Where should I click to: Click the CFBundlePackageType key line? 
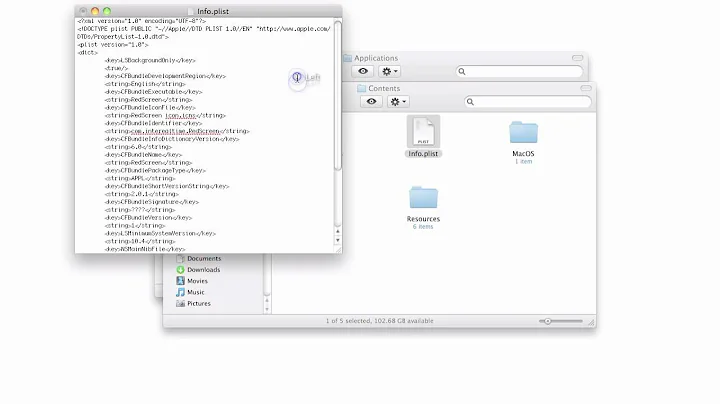point(155,171)
